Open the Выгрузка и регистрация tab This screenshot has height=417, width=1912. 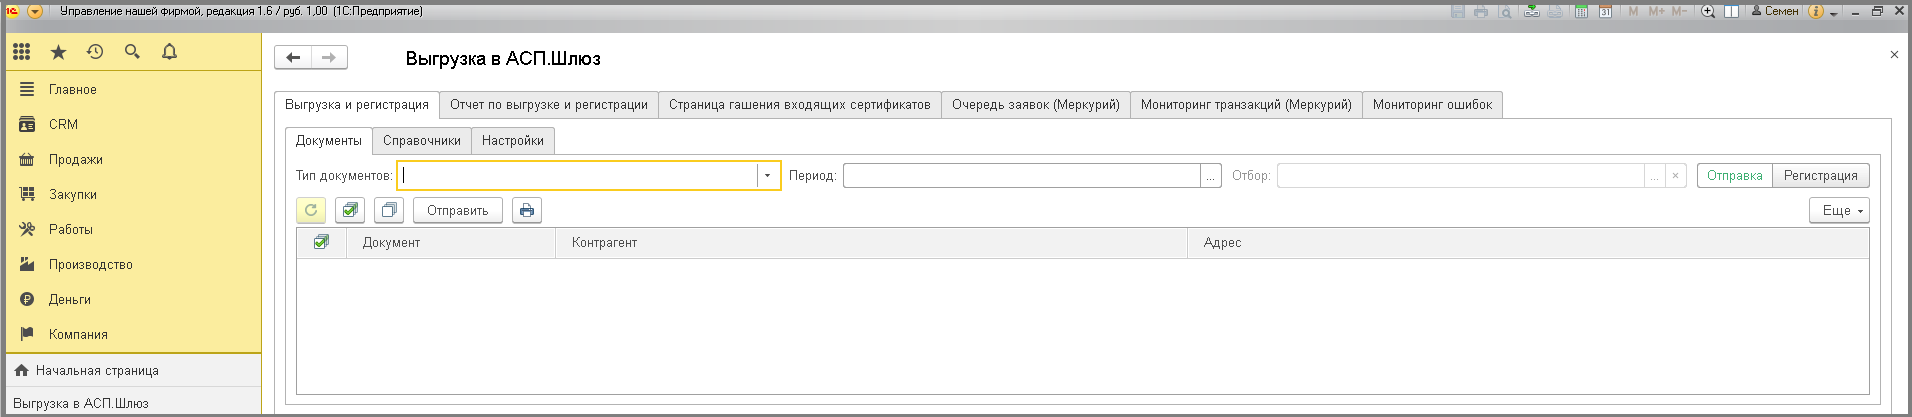pyautogui.click(x=357, y=104)
